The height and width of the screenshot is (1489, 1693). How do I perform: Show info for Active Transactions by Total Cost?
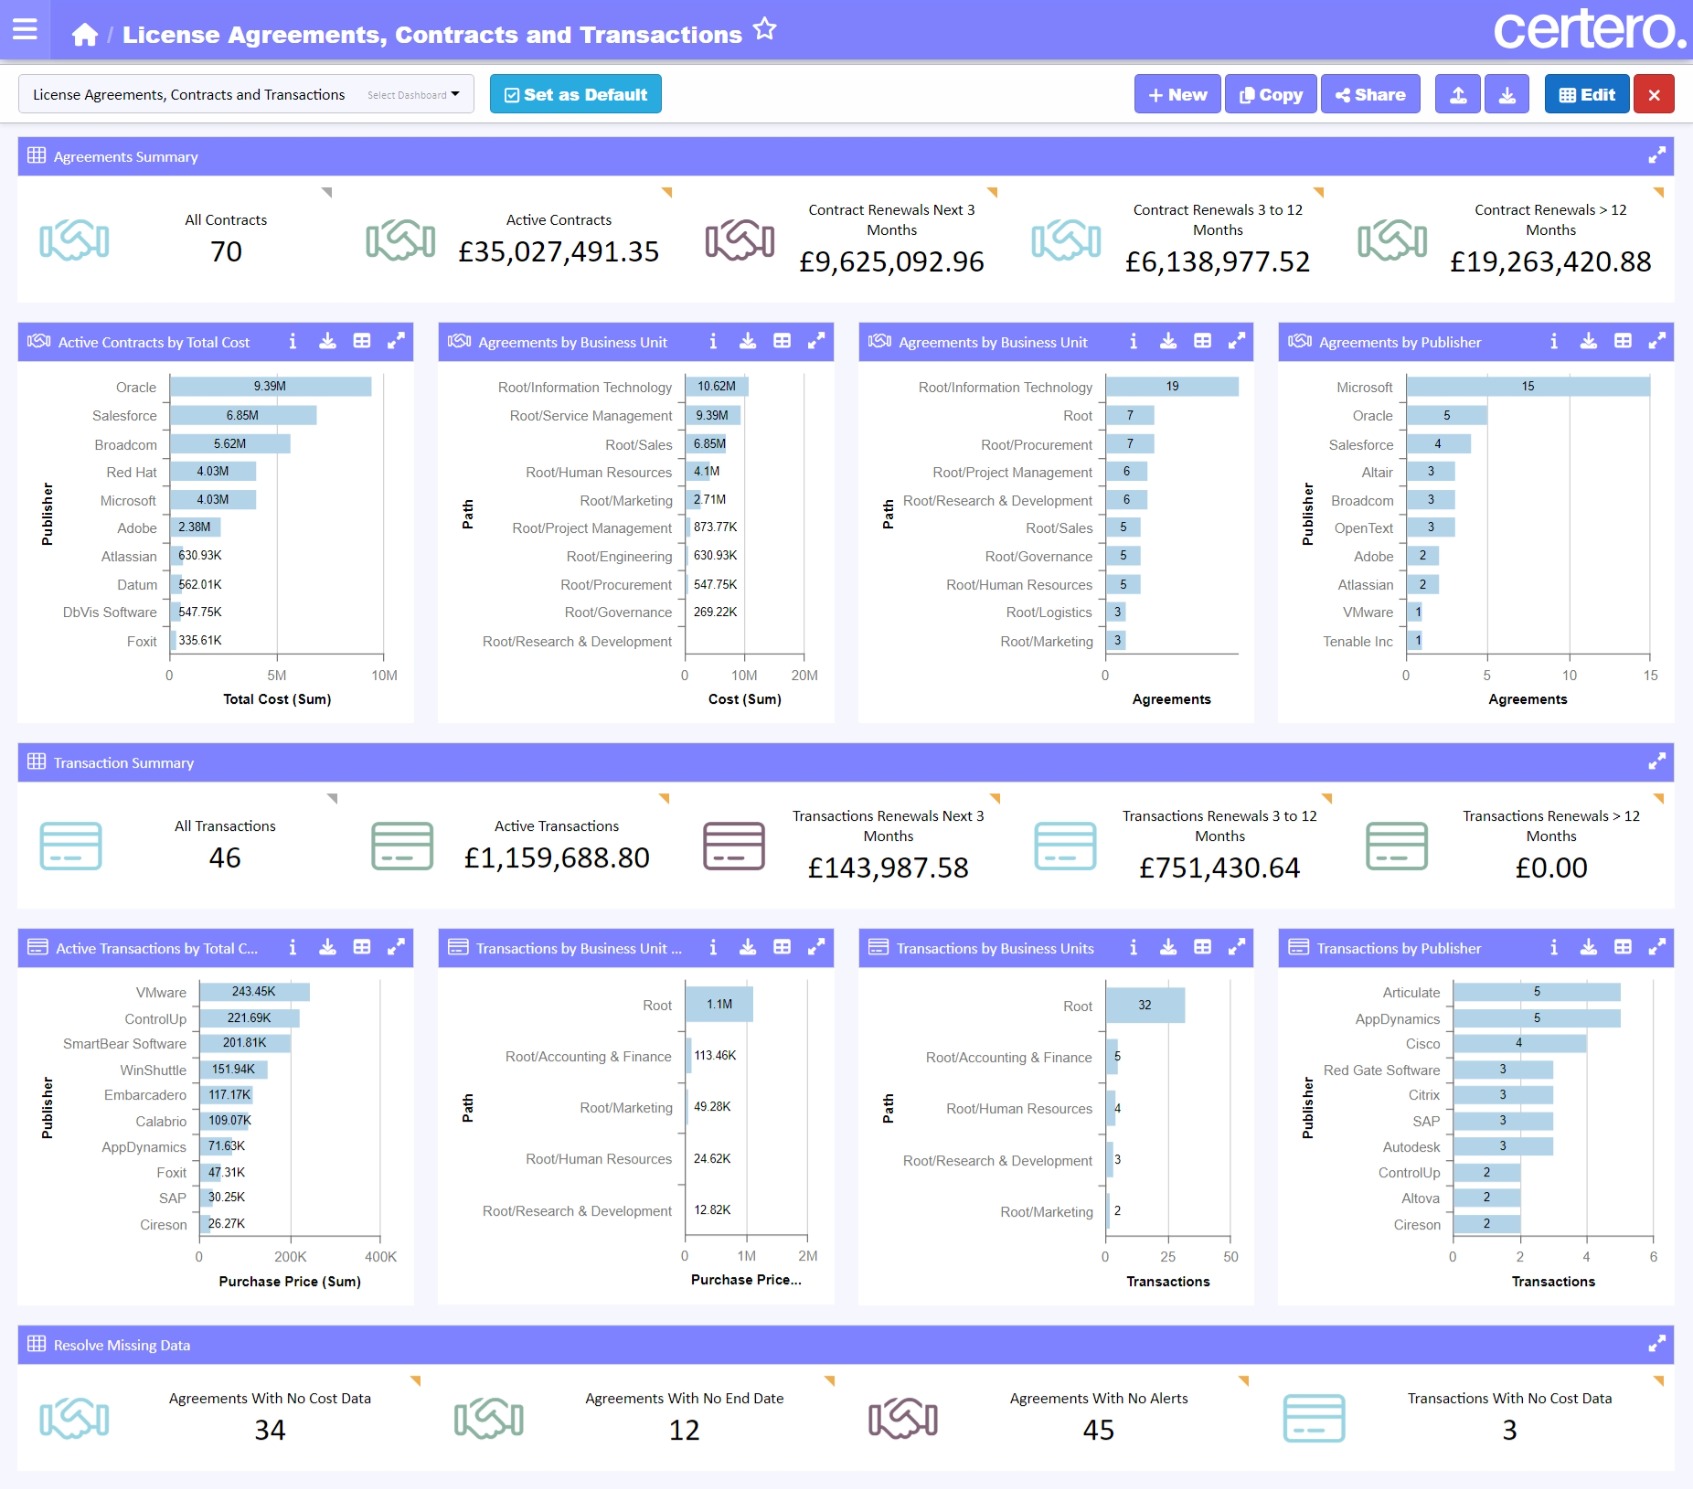[292, 948]
